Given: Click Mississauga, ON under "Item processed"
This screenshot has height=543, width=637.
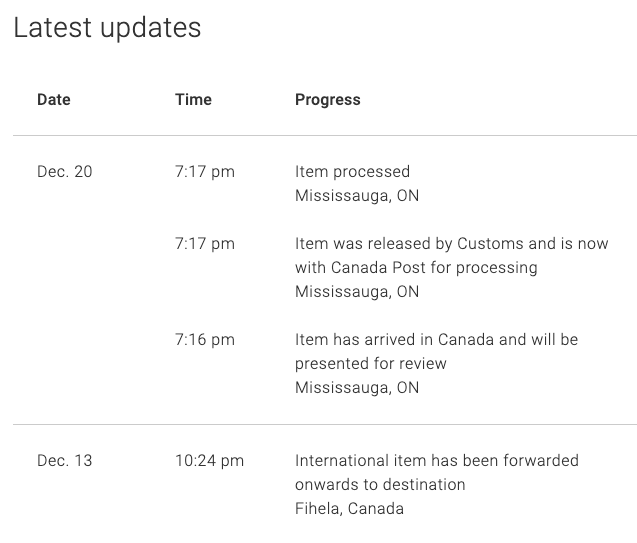Looking at the screenshot, I should 357,196.
